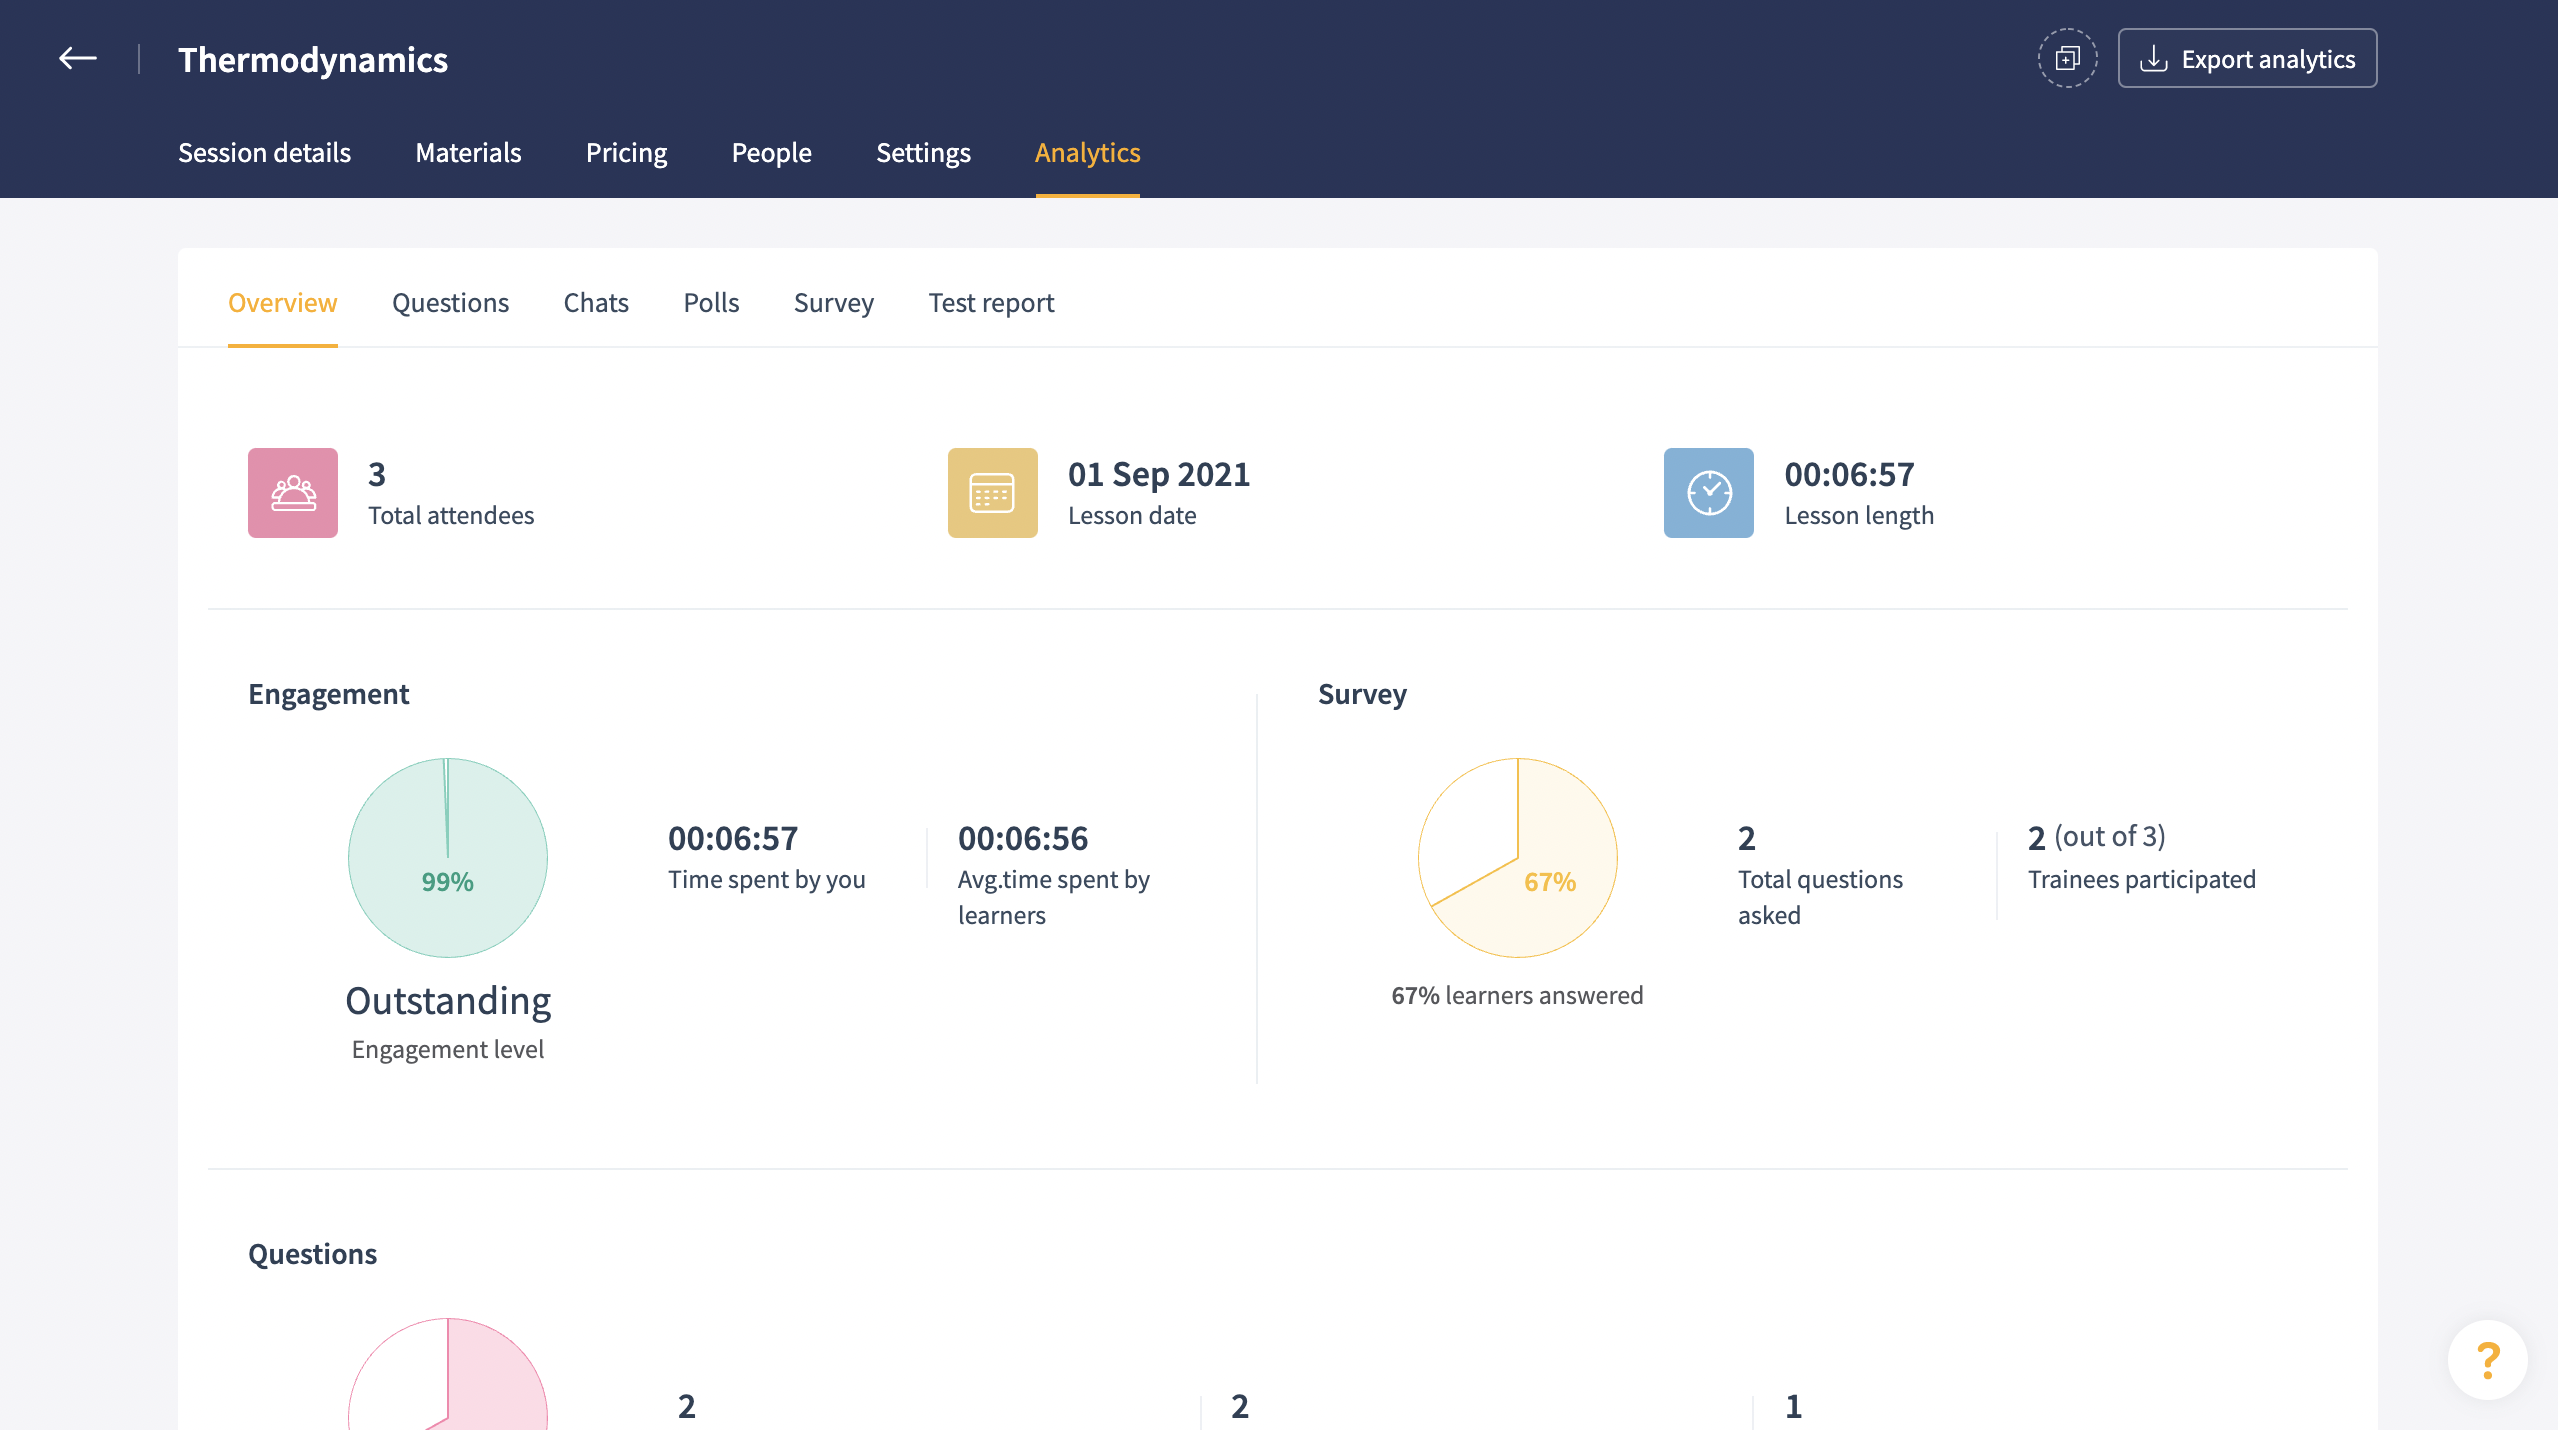This screenshot has width=2558, height=1430.
Task: Click the dashed-circle duplicate icon
Action: click(x=2067, y=58)
